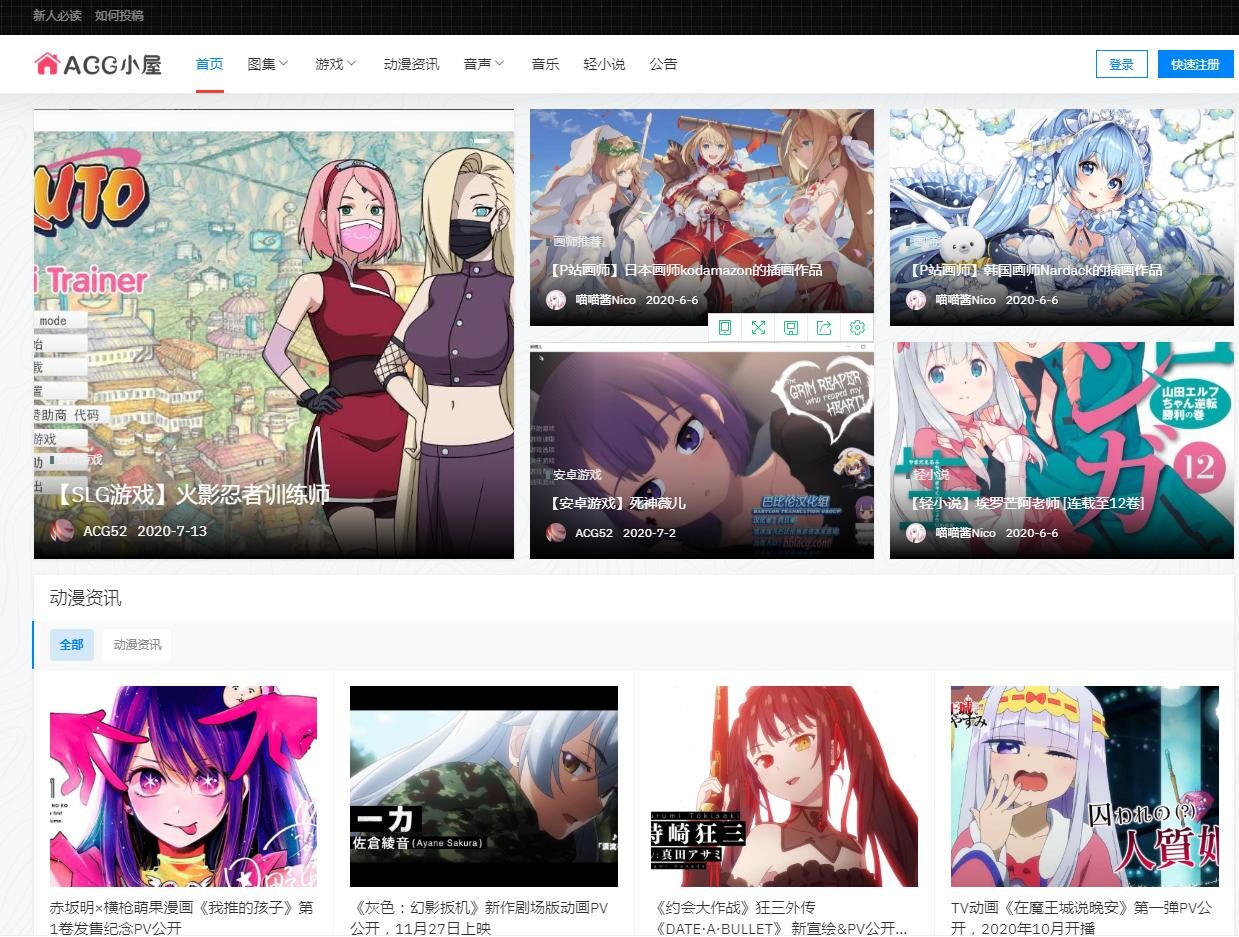Screen dimensions: 1239x937
Task: Open the 我推的孩子 article thumbnail
Action: click(183, 786)
